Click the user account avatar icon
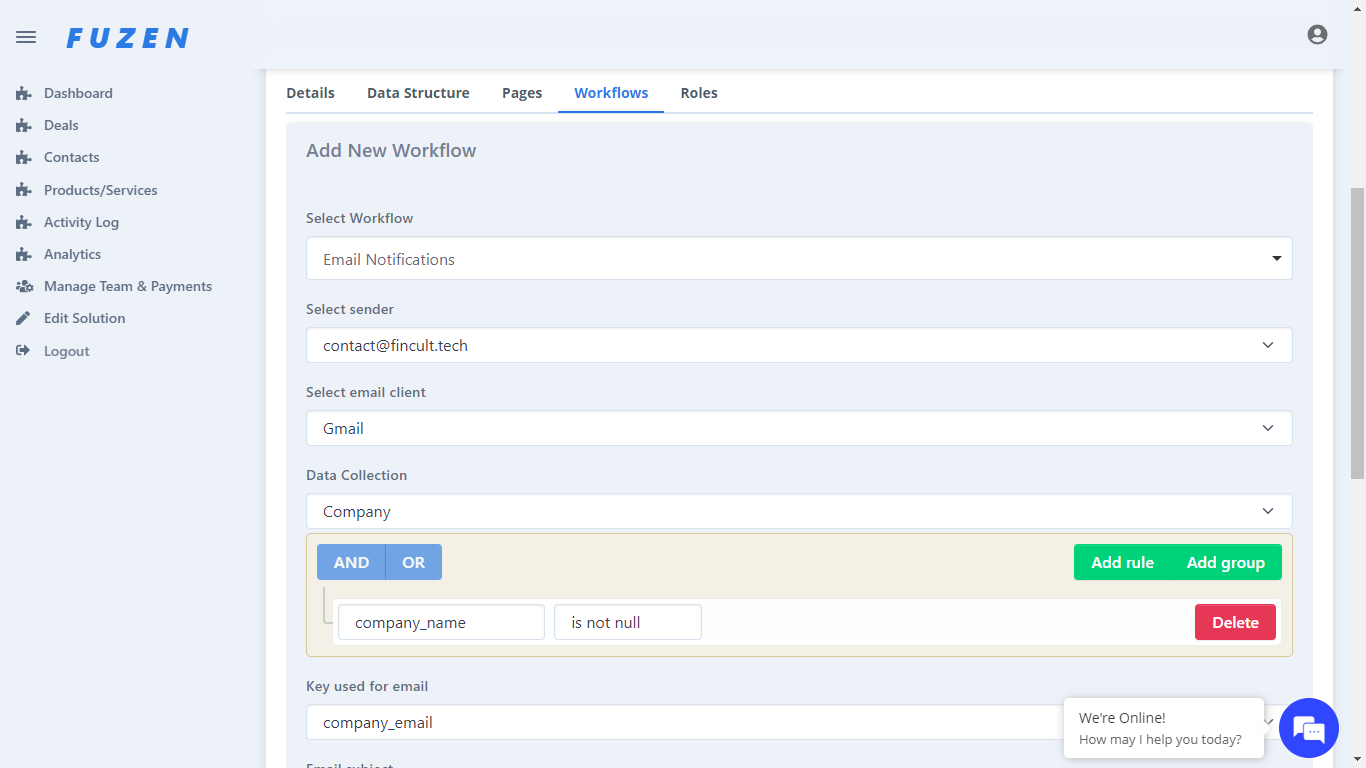 pyautogui.click(x=1317, y=35)
